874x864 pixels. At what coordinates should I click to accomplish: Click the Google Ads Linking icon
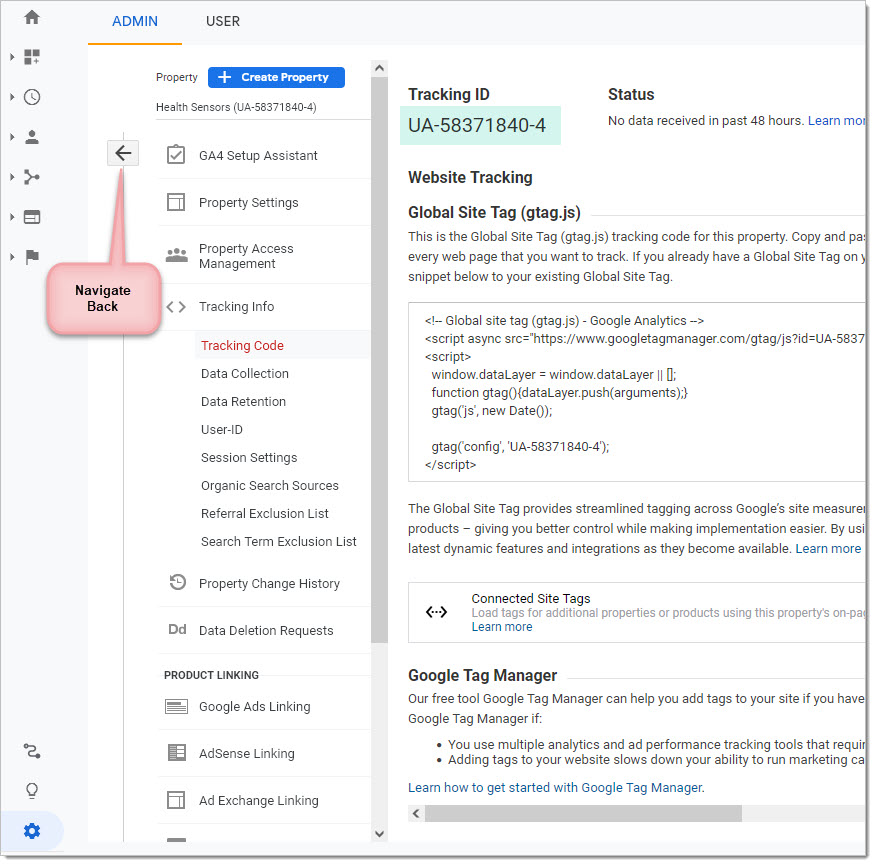(176, 707)
